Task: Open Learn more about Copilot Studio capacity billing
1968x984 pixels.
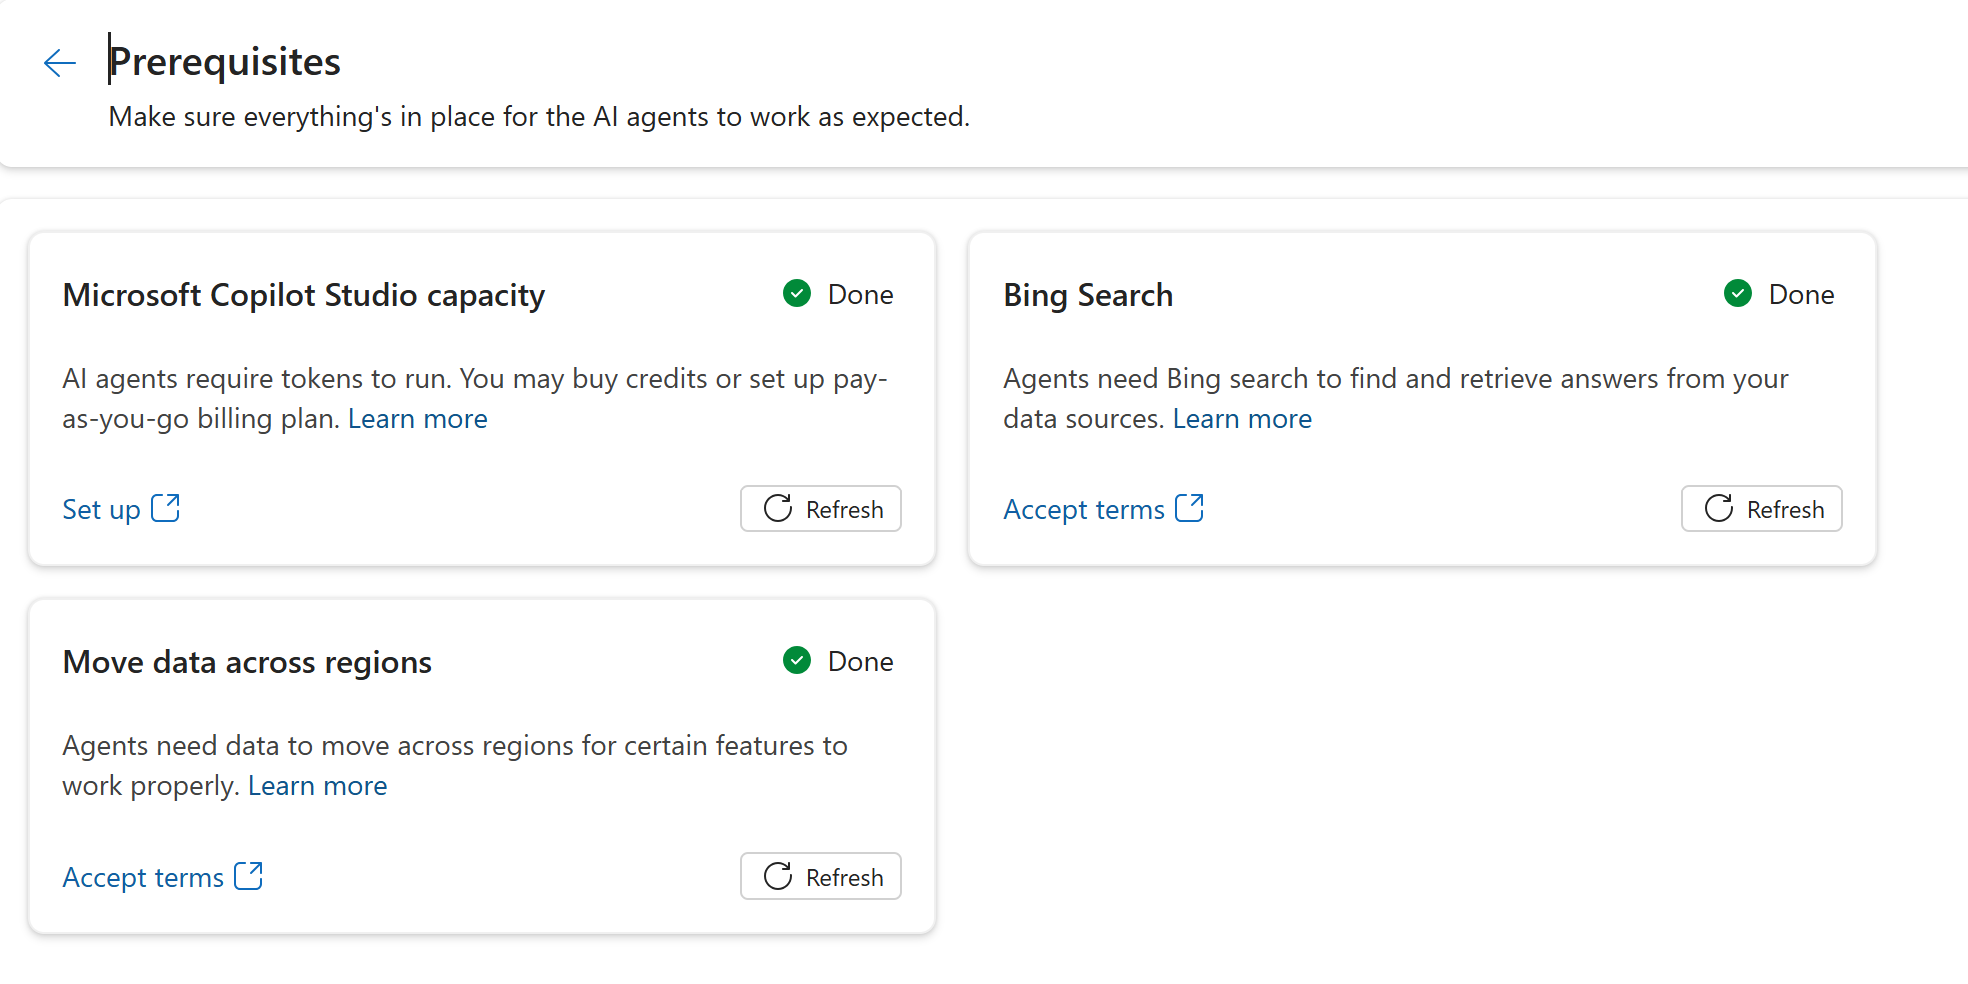Action: click(417, 418)
